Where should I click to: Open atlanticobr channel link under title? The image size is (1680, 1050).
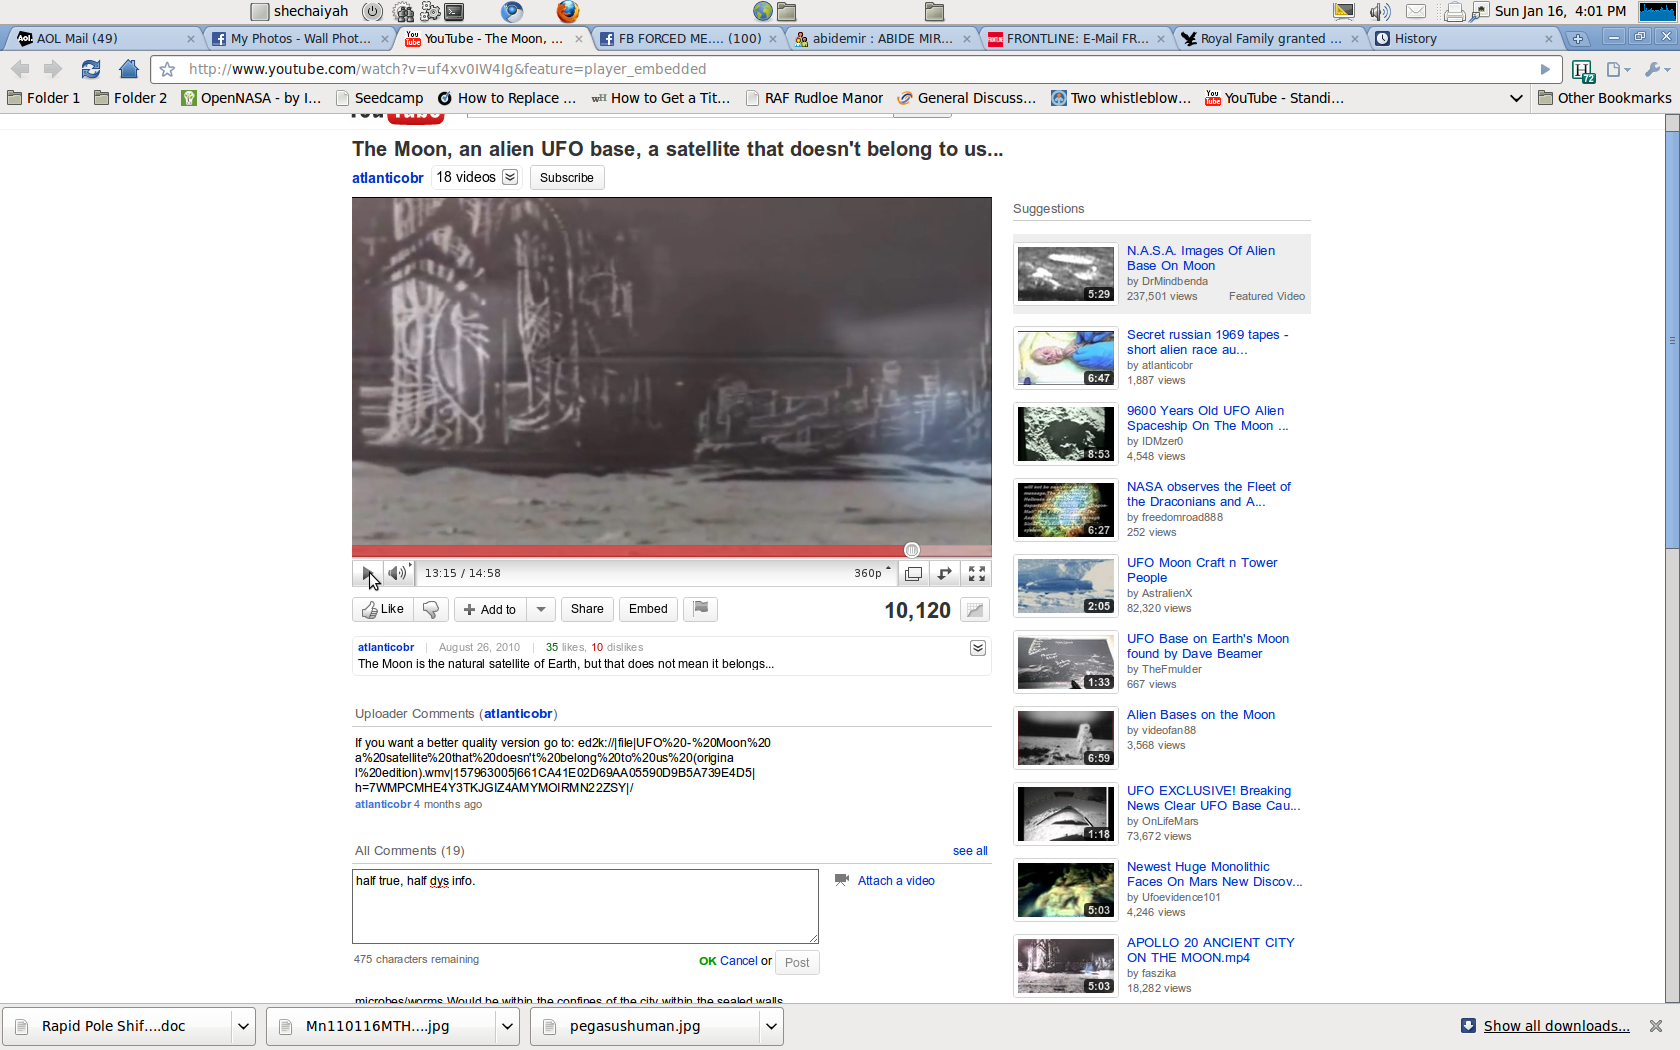[388, 178]
